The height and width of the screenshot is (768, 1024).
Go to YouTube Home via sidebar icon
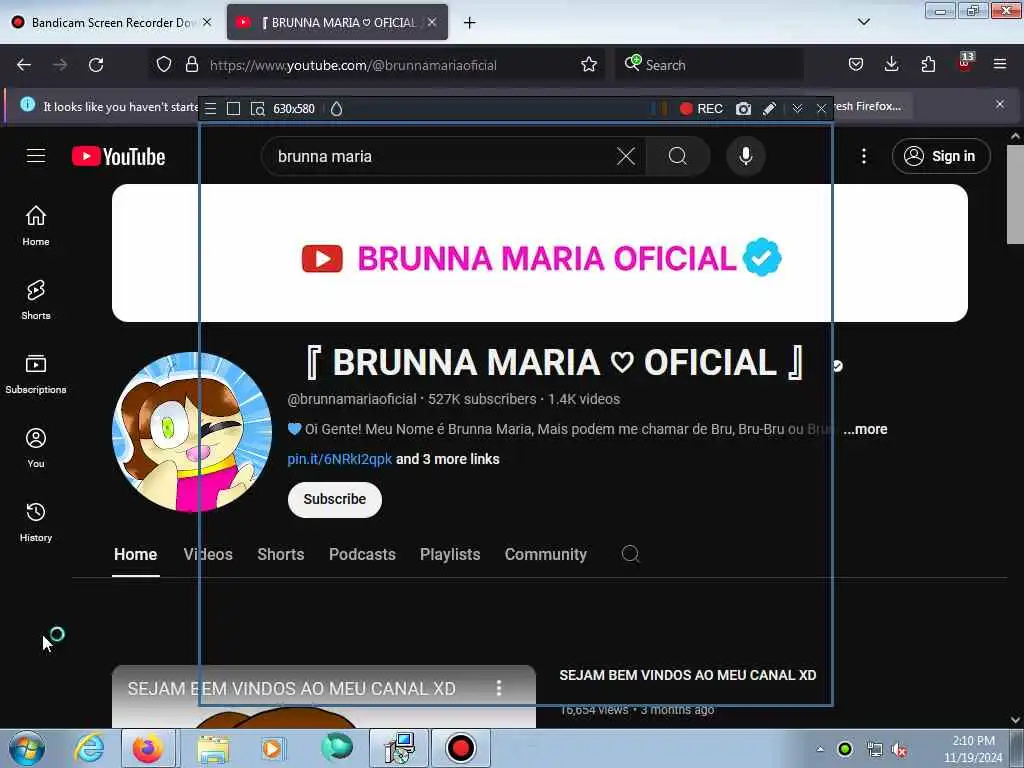coord(36,226)
